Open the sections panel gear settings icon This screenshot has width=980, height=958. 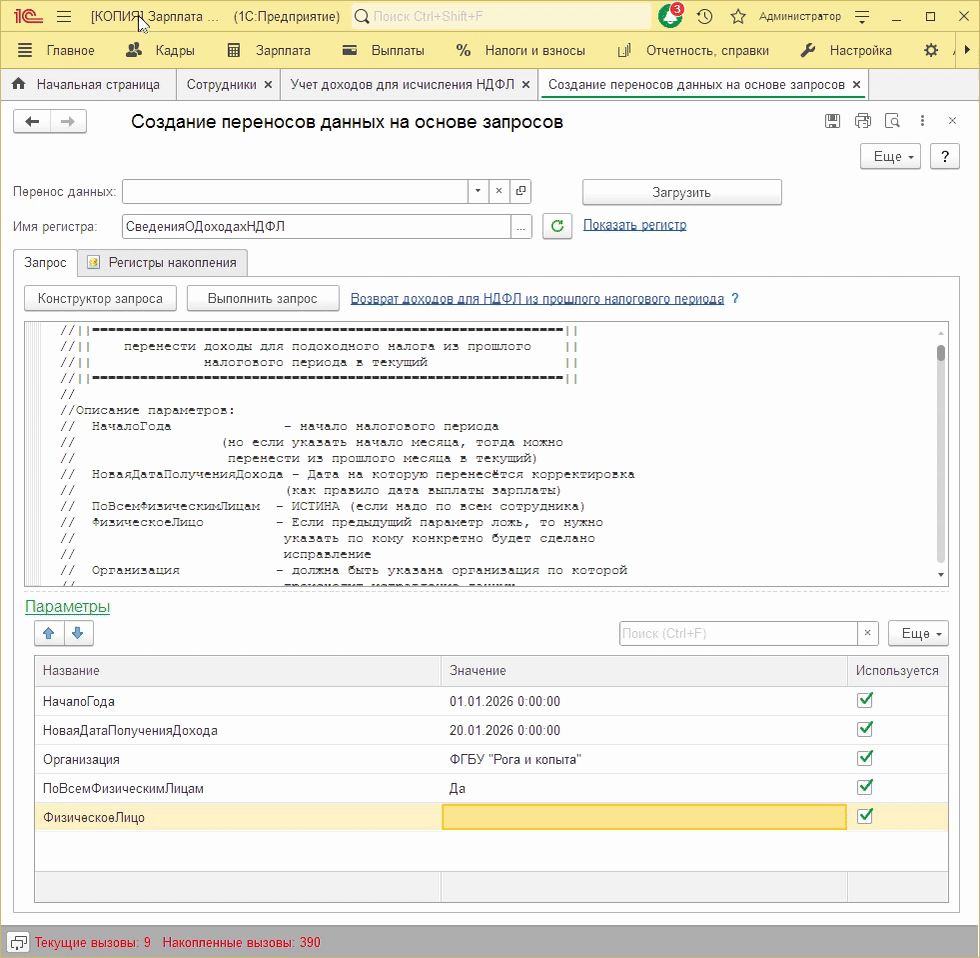coord(931,50)
